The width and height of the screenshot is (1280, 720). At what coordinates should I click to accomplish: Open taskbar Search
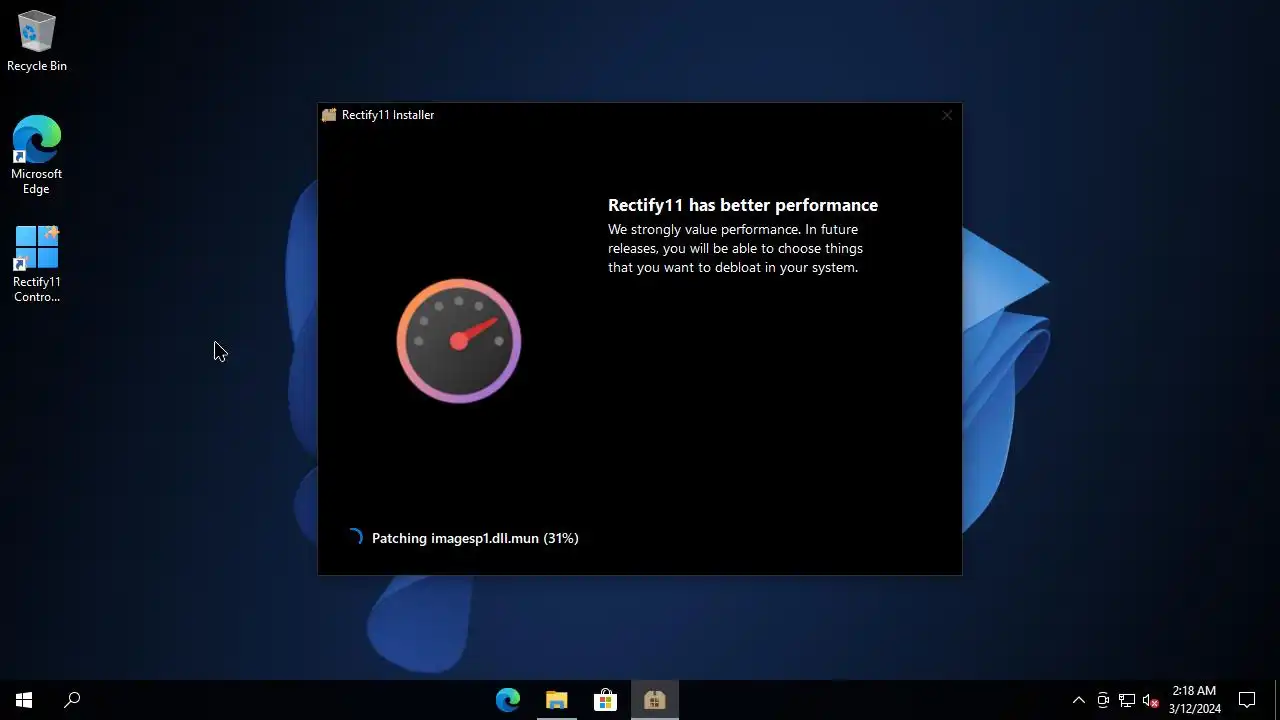(x=72, y=700)
